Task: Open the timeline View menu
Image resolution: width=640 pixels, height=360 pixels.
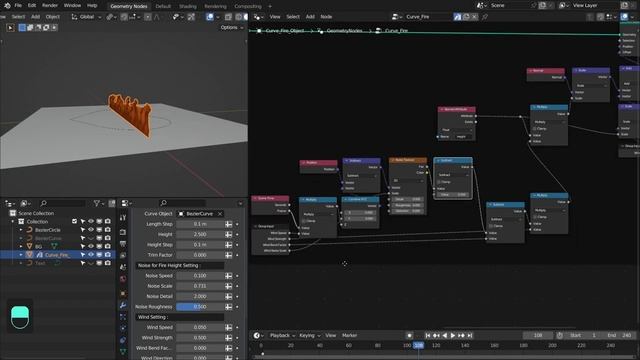Action: (331, 336)
